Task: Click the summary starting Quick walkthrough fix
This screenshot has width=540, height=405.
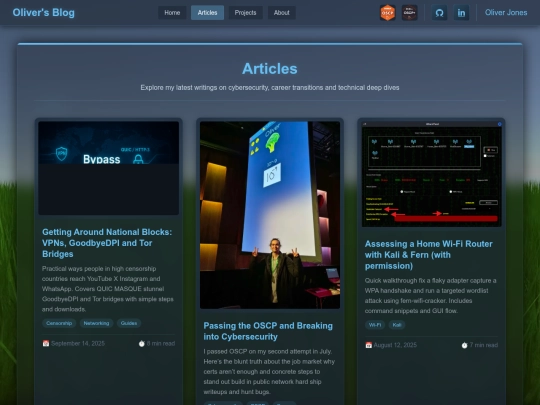Action: click(x=430, y=295)
